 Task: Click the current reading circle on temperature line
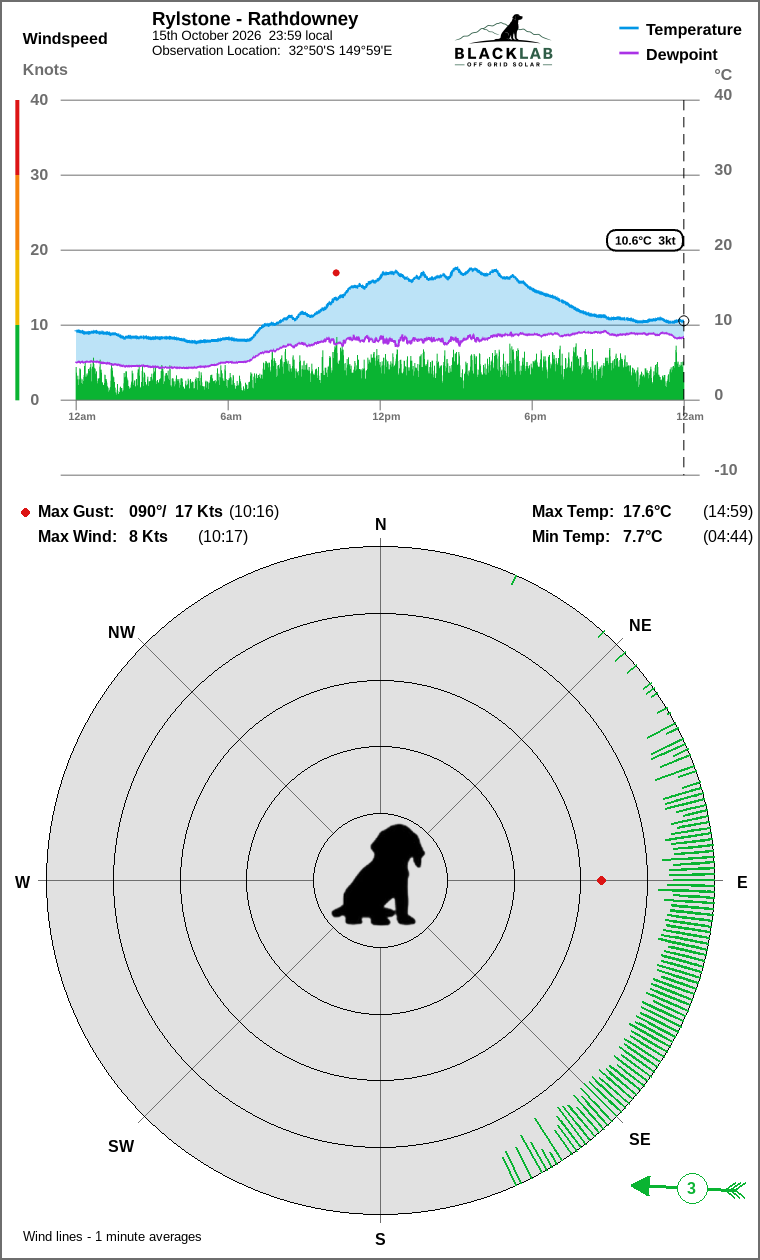pyautogui.click(x=684, y=321)
